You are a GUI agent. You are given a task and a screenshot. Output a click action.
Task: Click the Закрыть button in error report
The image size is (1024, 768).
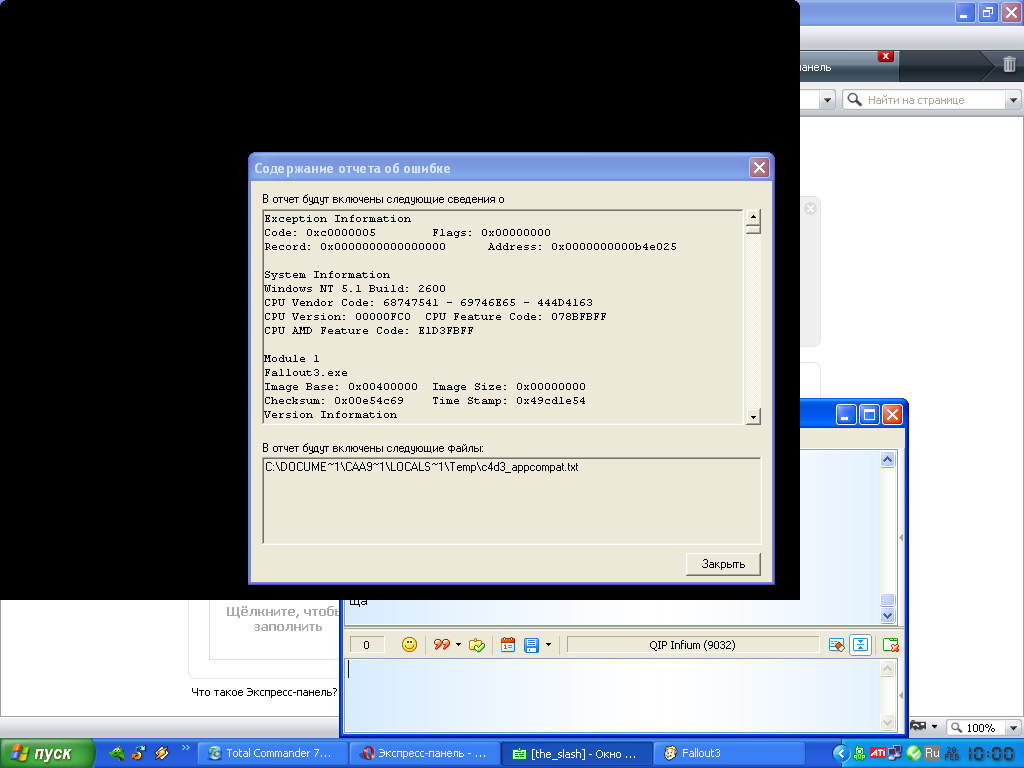pos(723,564)
